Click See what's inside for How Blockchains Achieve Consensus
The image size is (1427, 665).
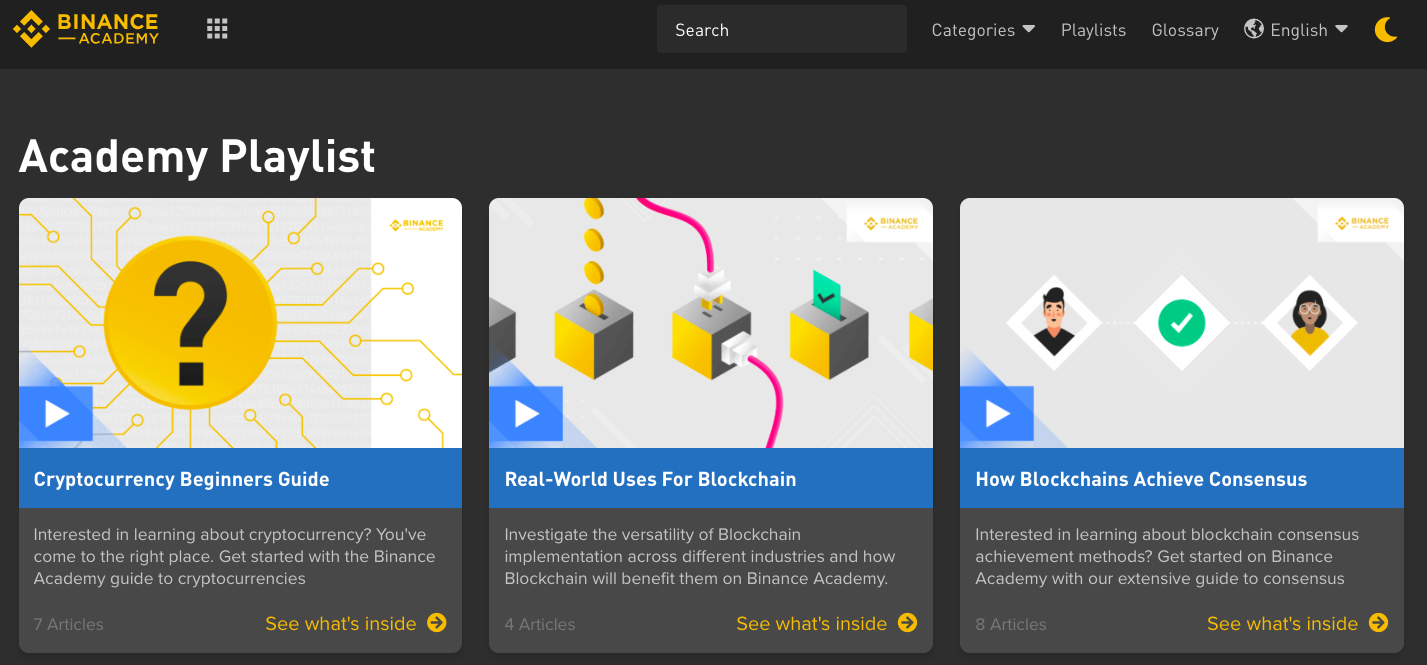pos(1282,623)
